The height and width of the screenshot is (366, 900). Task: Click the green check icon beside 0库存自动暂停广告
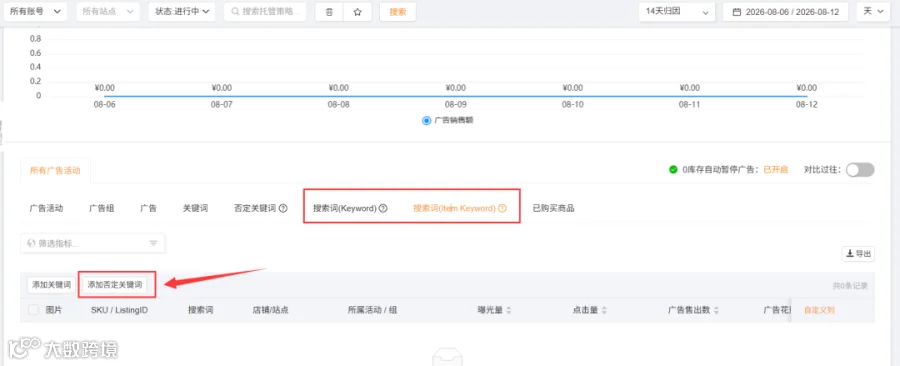click(x=673, y=170)
